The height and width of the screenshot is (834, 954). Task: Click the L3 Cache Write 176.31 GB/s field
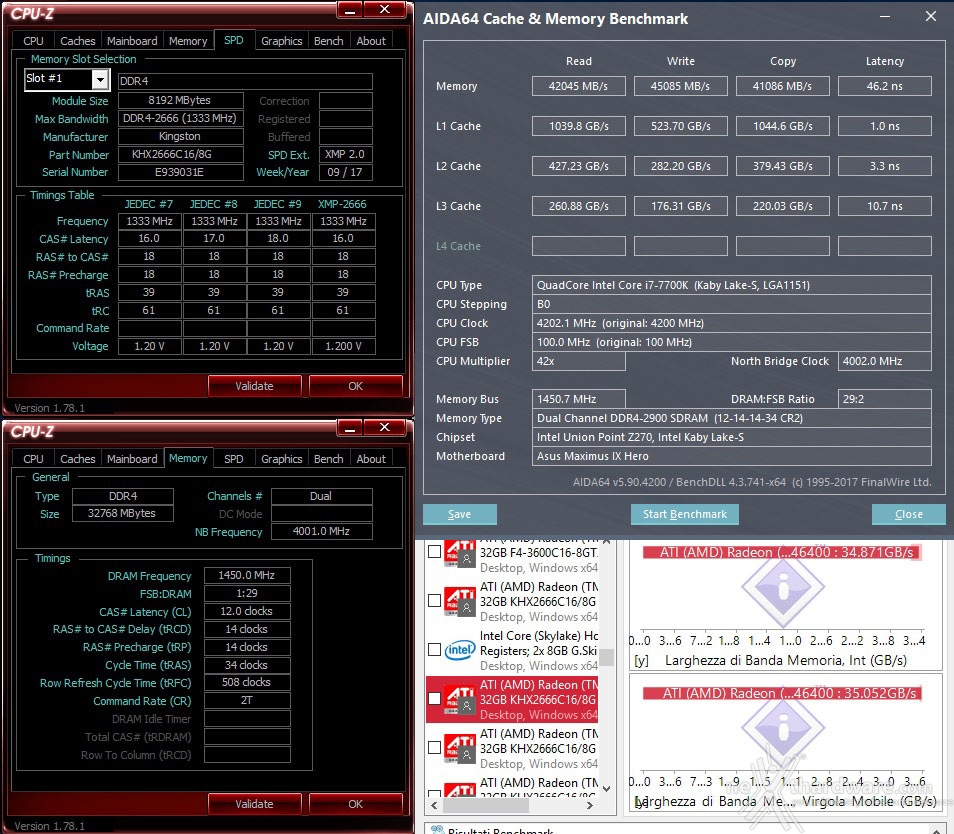(x=681, y=206)
